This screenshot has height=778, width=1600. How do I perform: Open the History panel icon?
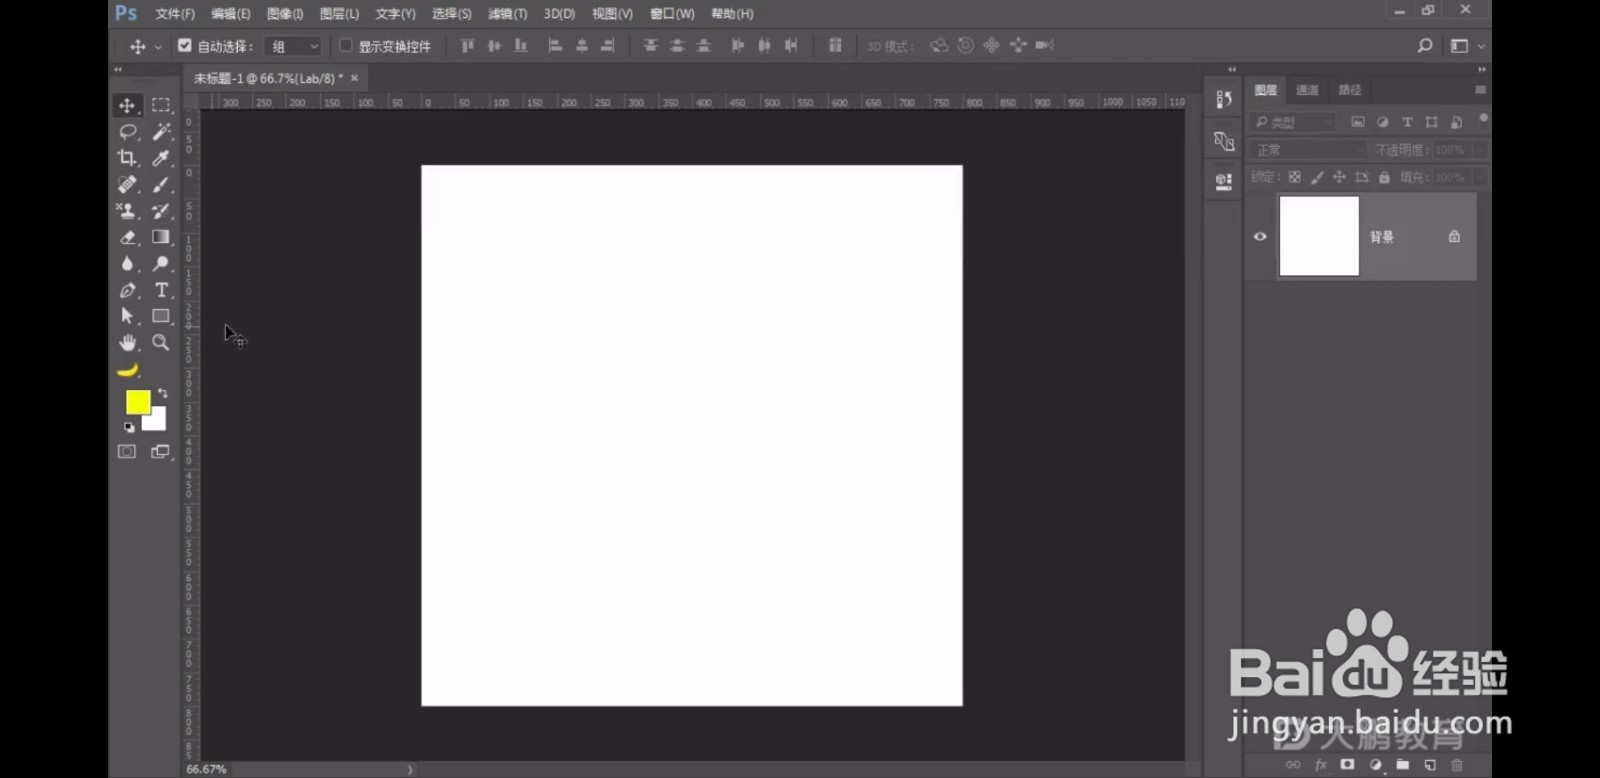click(1224, 99)
